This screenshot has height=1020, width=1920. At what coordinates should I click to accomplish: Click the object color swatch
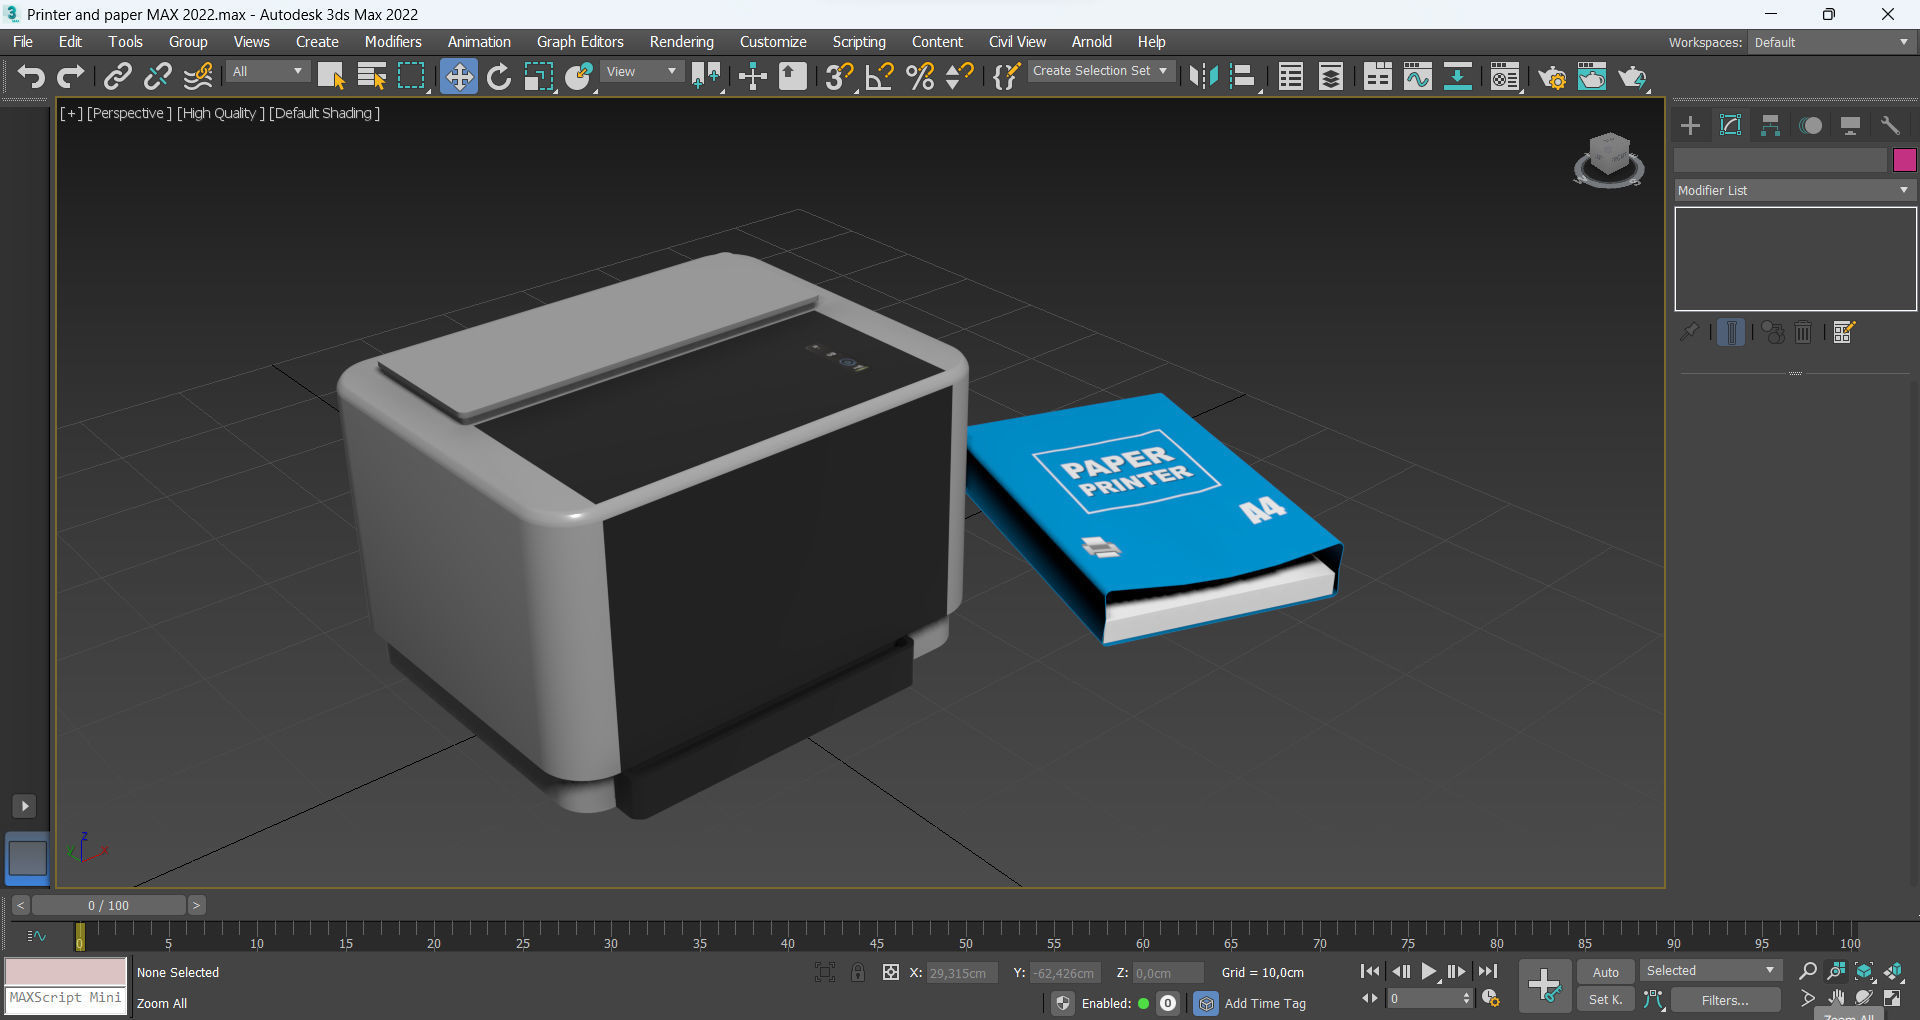tap(1905, 160)
